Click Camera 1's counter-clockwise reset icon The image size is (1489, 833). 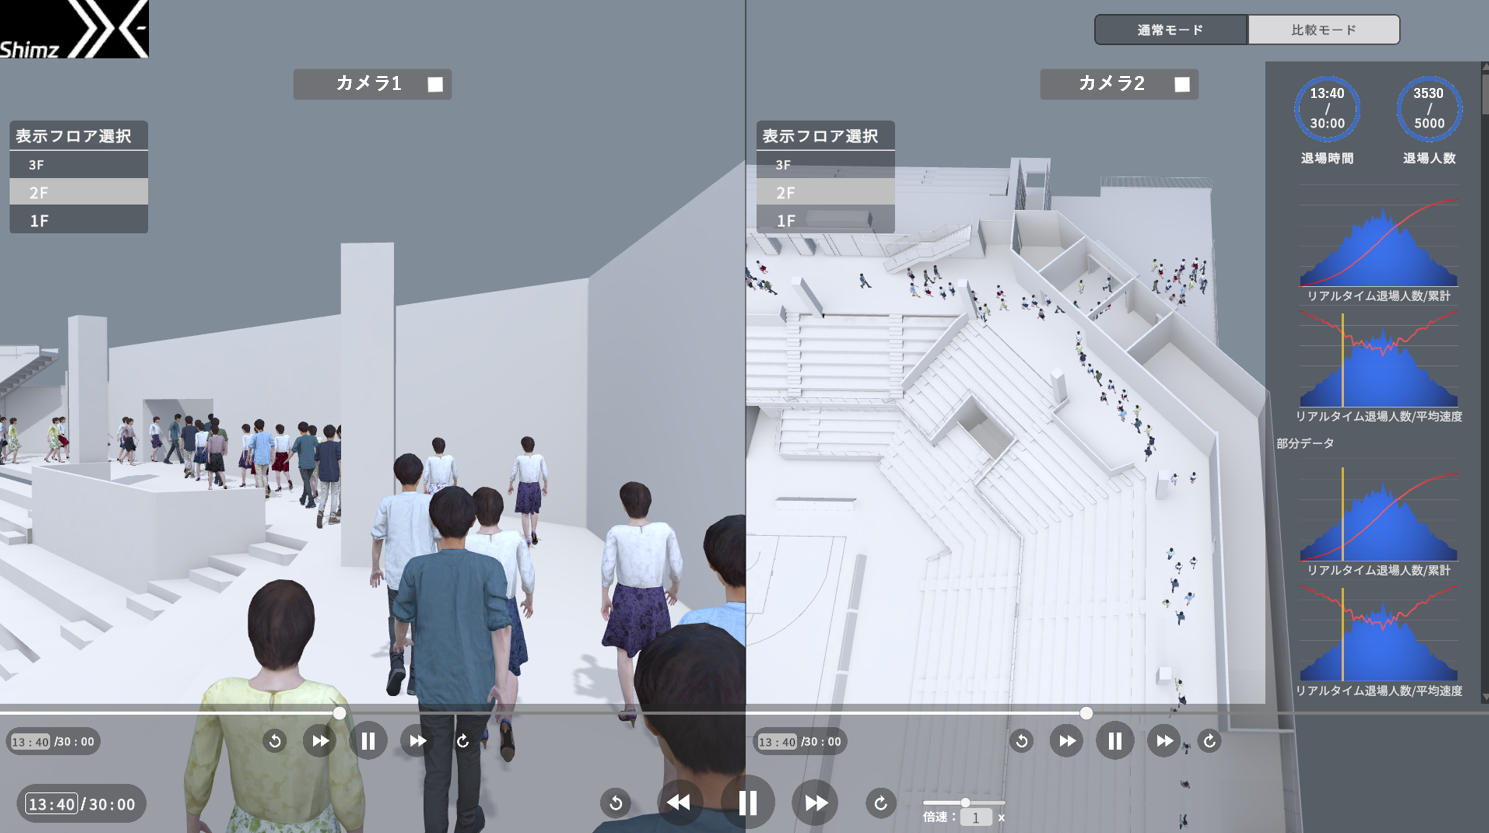(x=275, y=741)
